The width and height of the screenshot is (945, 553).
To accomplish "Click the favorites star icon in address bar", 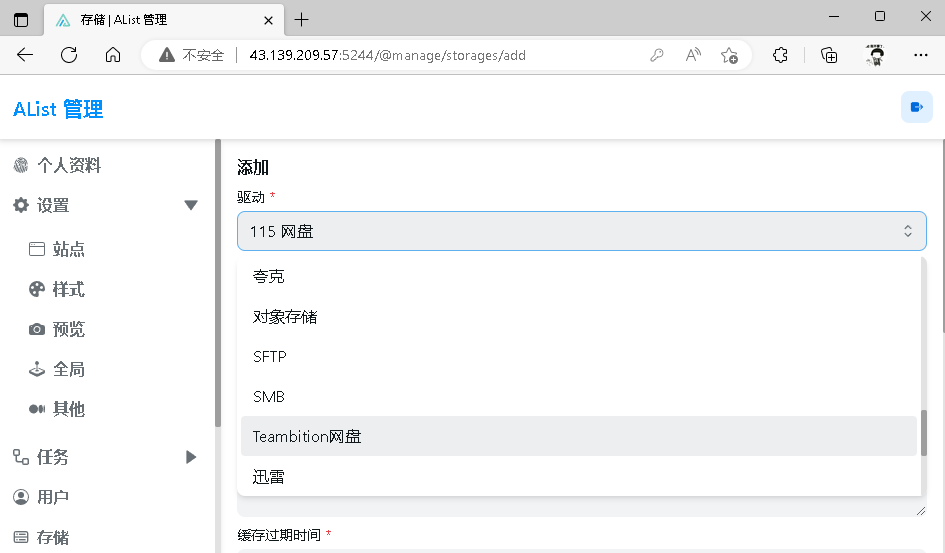I will pyautogui.click(x=730, y=56).
